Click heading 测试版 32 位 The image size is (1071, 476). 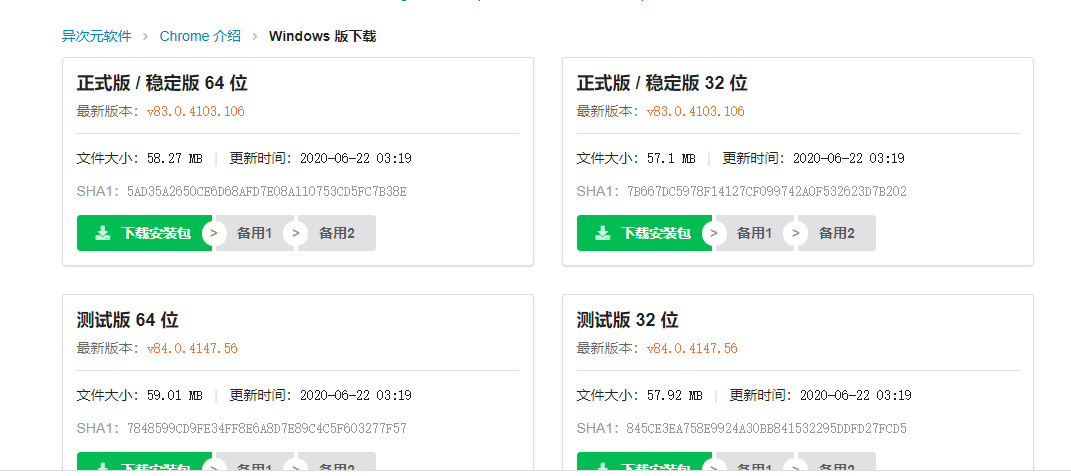pyautogui.click(x=628, y=320)
